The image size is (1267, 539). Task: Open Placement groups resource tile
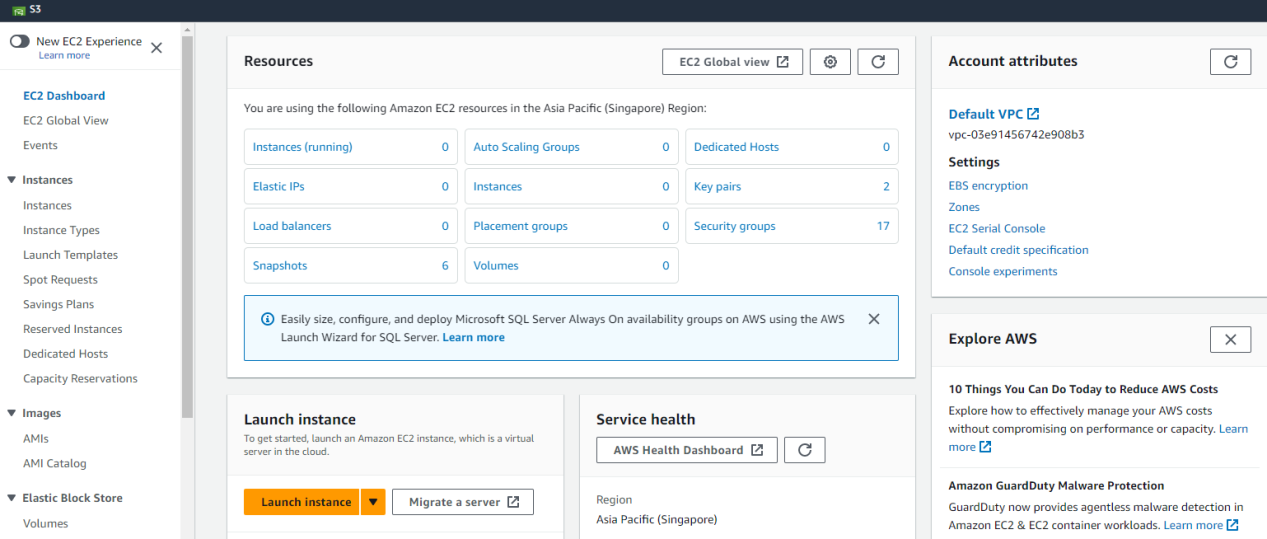[572, 226]
